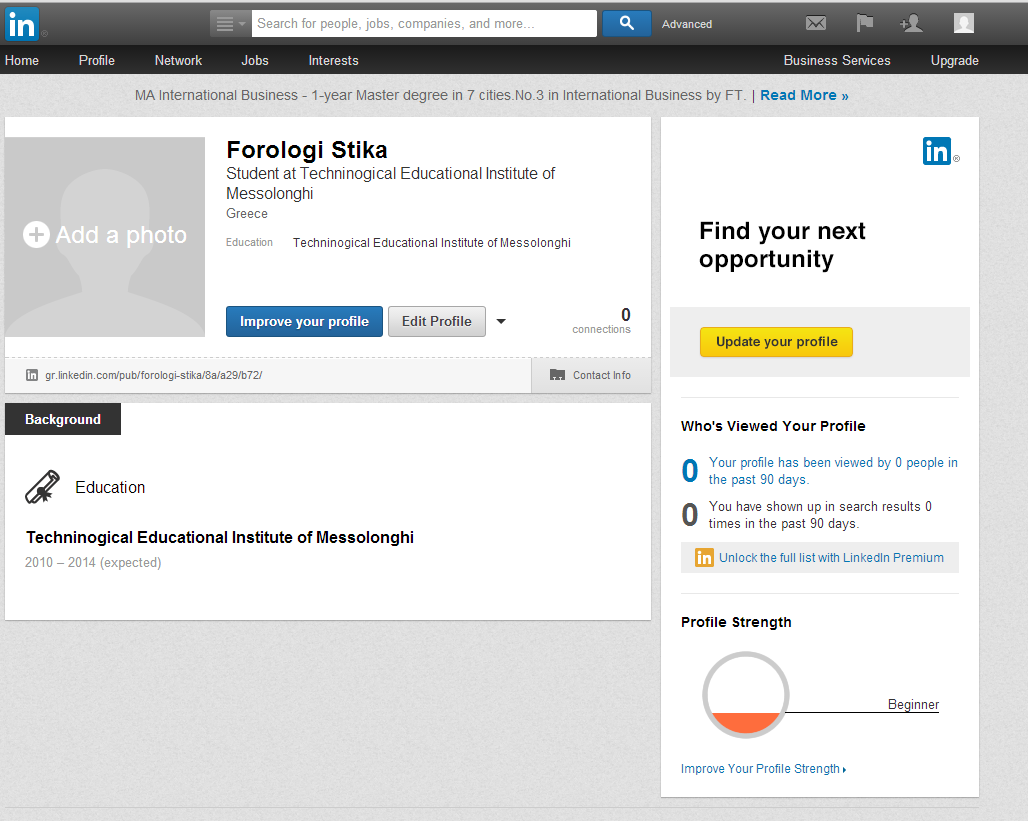Click the 0 connections count
This screenshot has height=821, width=1028.
tap(601, 321)
